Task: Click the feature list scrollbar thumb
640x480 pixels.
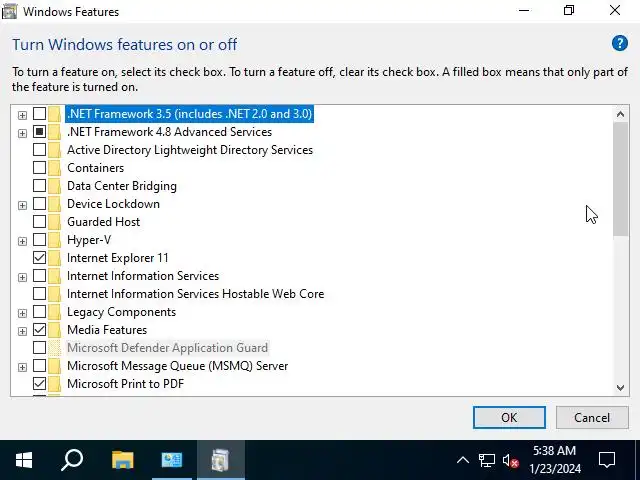Action: coord(620,179)
